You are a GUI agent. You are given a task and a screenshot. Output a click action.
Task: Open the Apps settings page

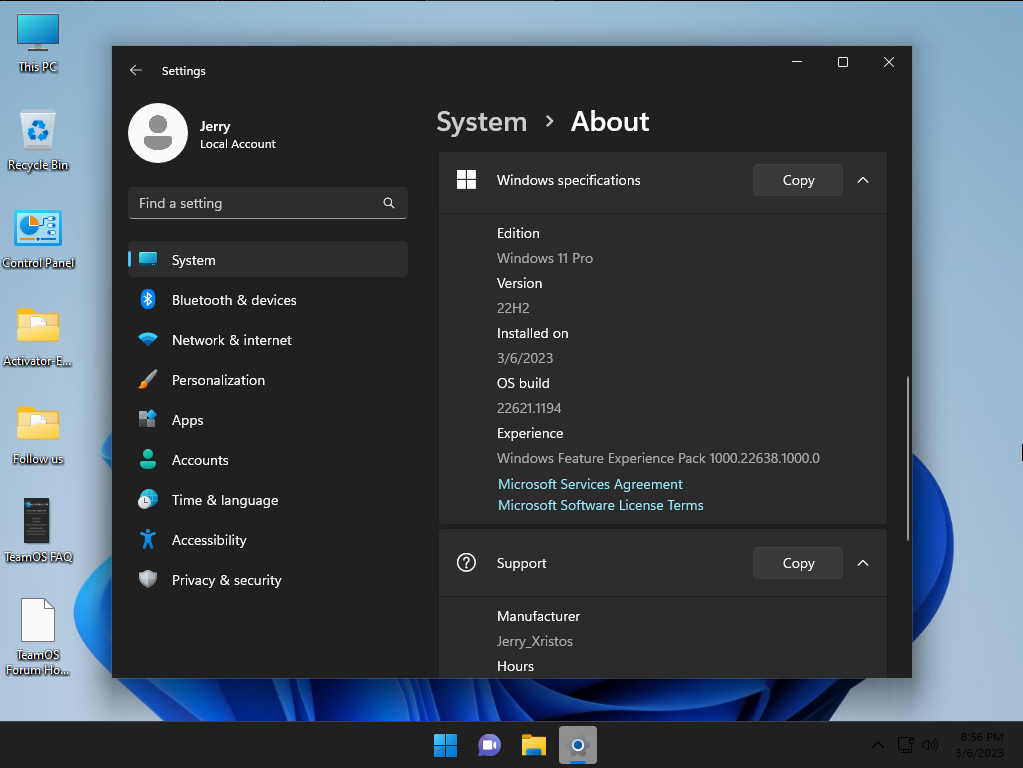pyautogui.click(x=268, y=420)
